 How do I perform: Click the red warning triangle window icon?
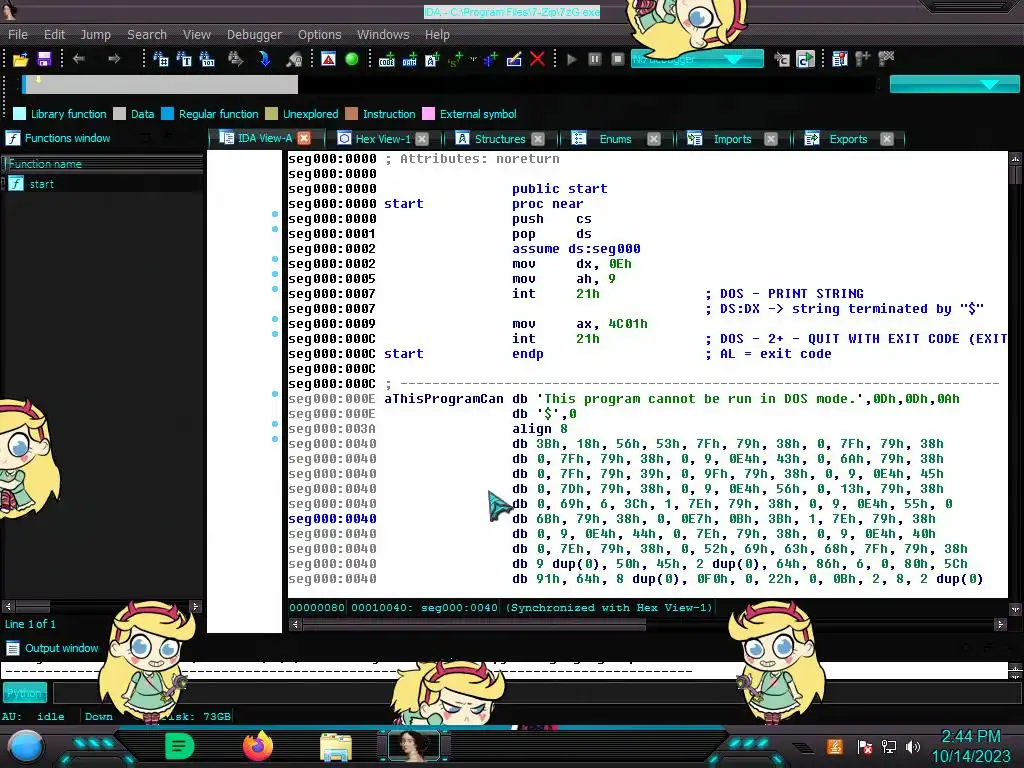328,59
